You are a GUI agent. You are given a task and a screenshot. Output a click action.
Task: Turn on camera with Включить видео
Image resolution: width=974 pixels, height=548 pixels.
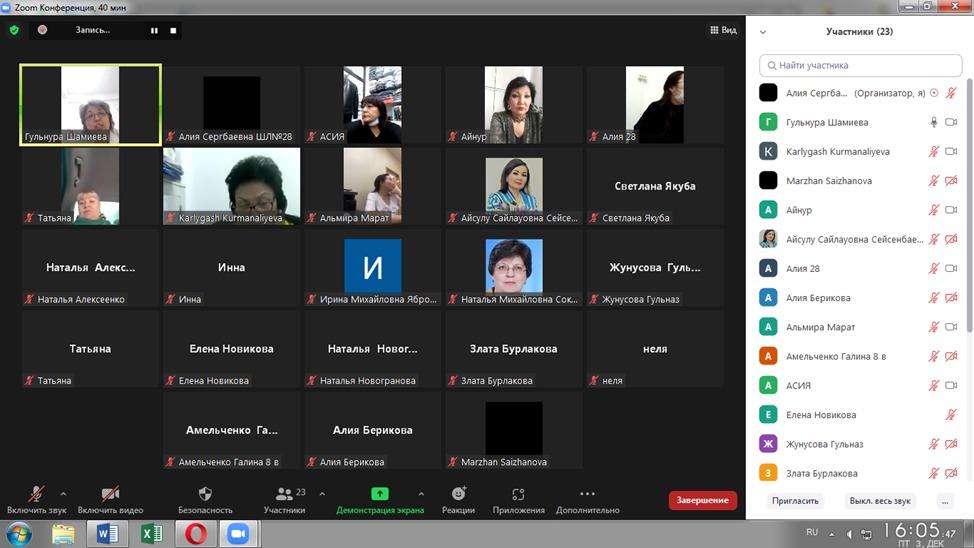(x=110, y=499)
